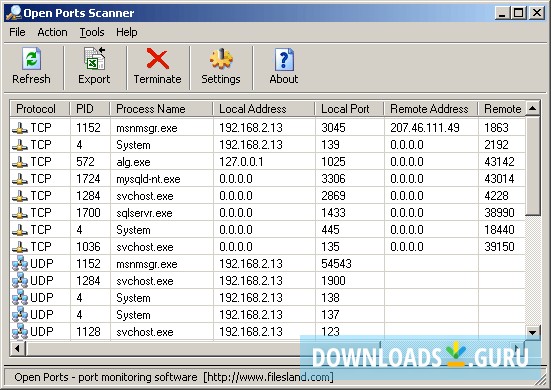Click remote port 38990
551x390 pixels.
[x=499, y=213]
